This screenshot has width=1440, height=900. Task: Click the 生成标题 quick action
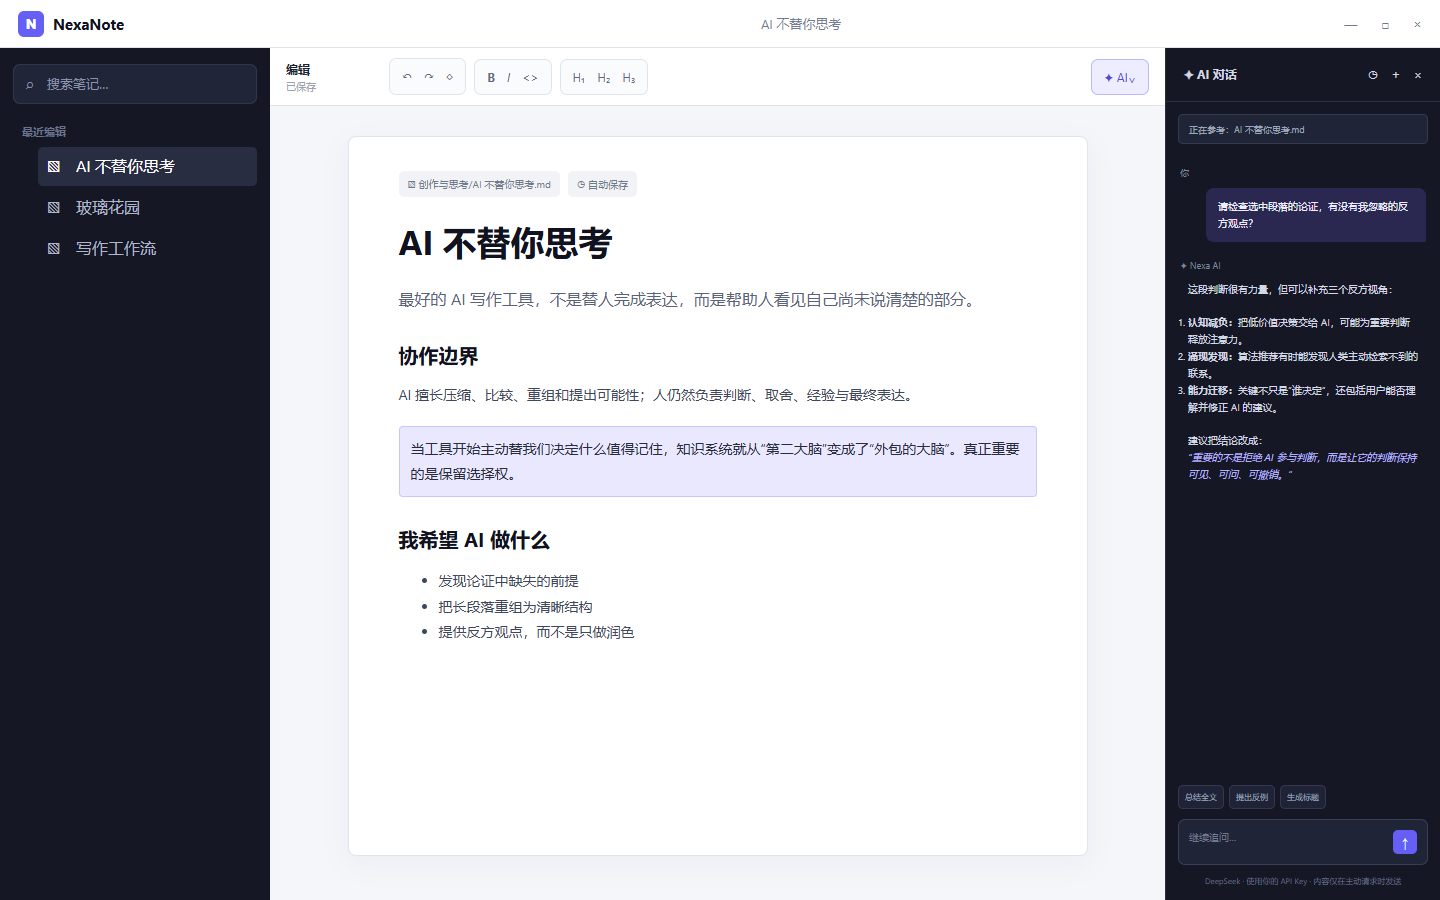coord(1303,797)
